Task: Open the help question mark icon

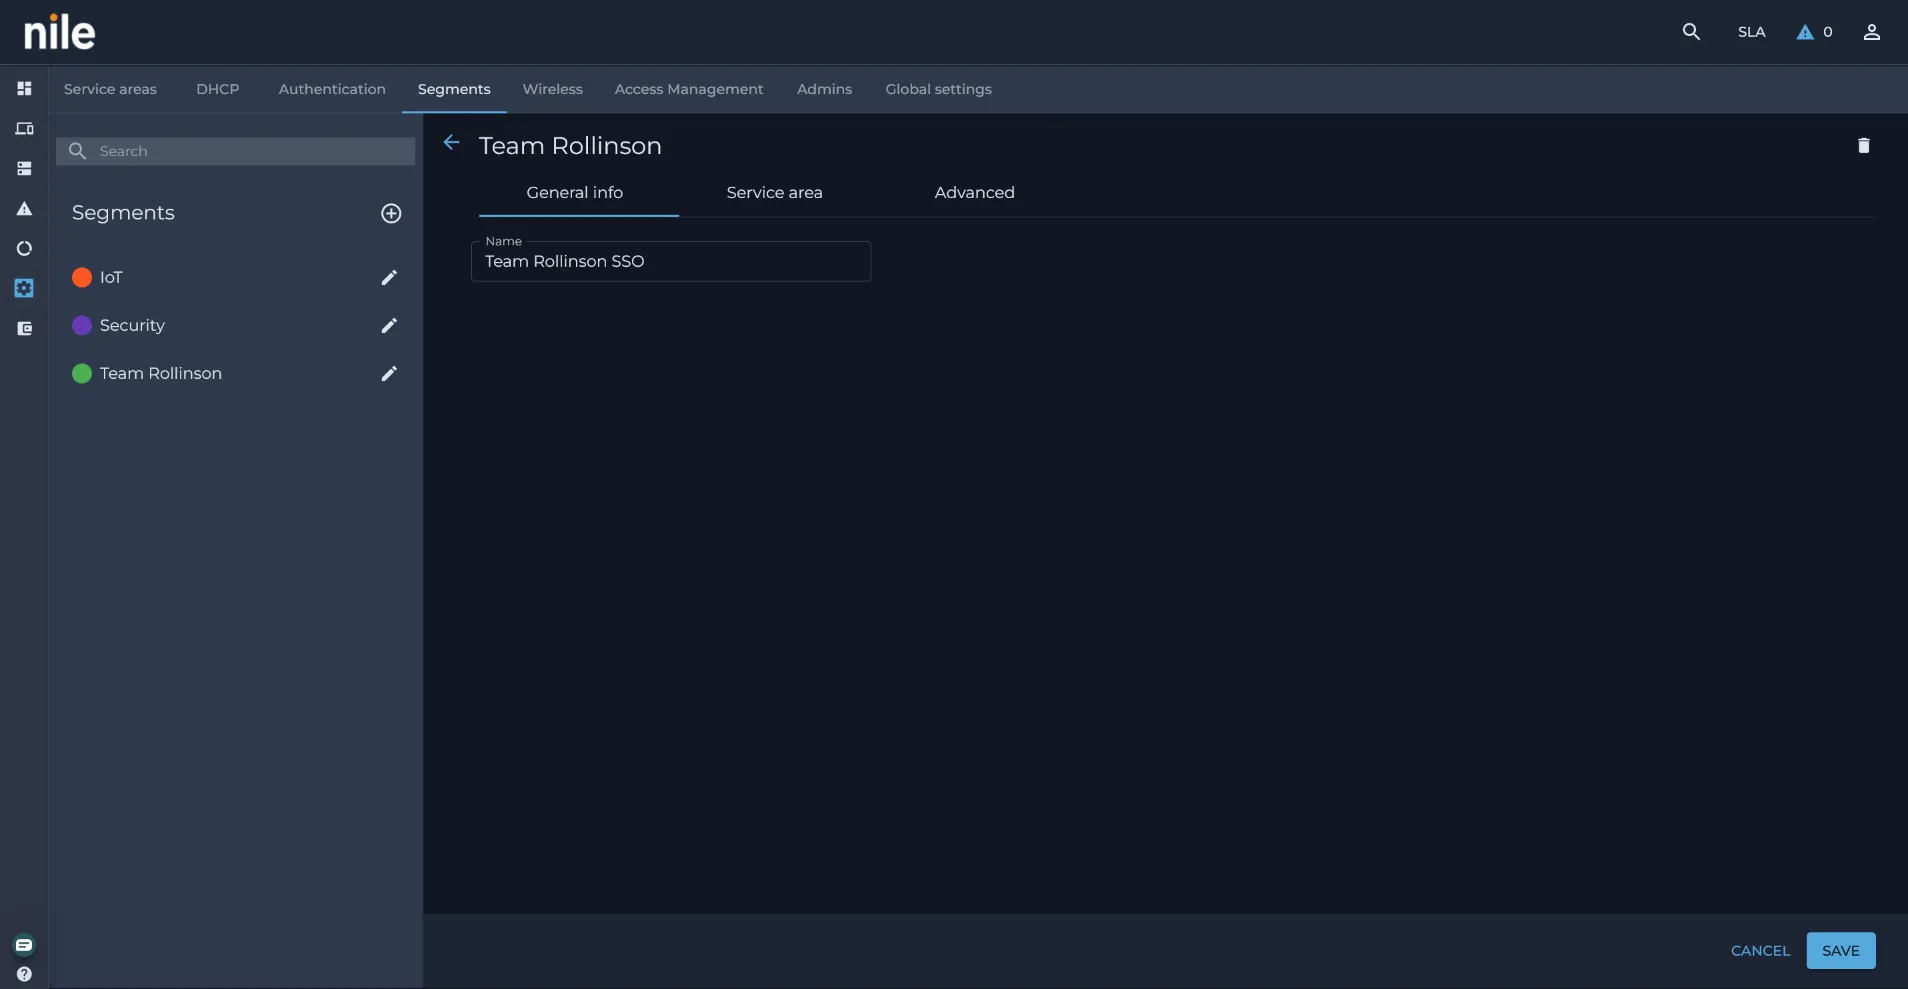Action: point(24,974)
